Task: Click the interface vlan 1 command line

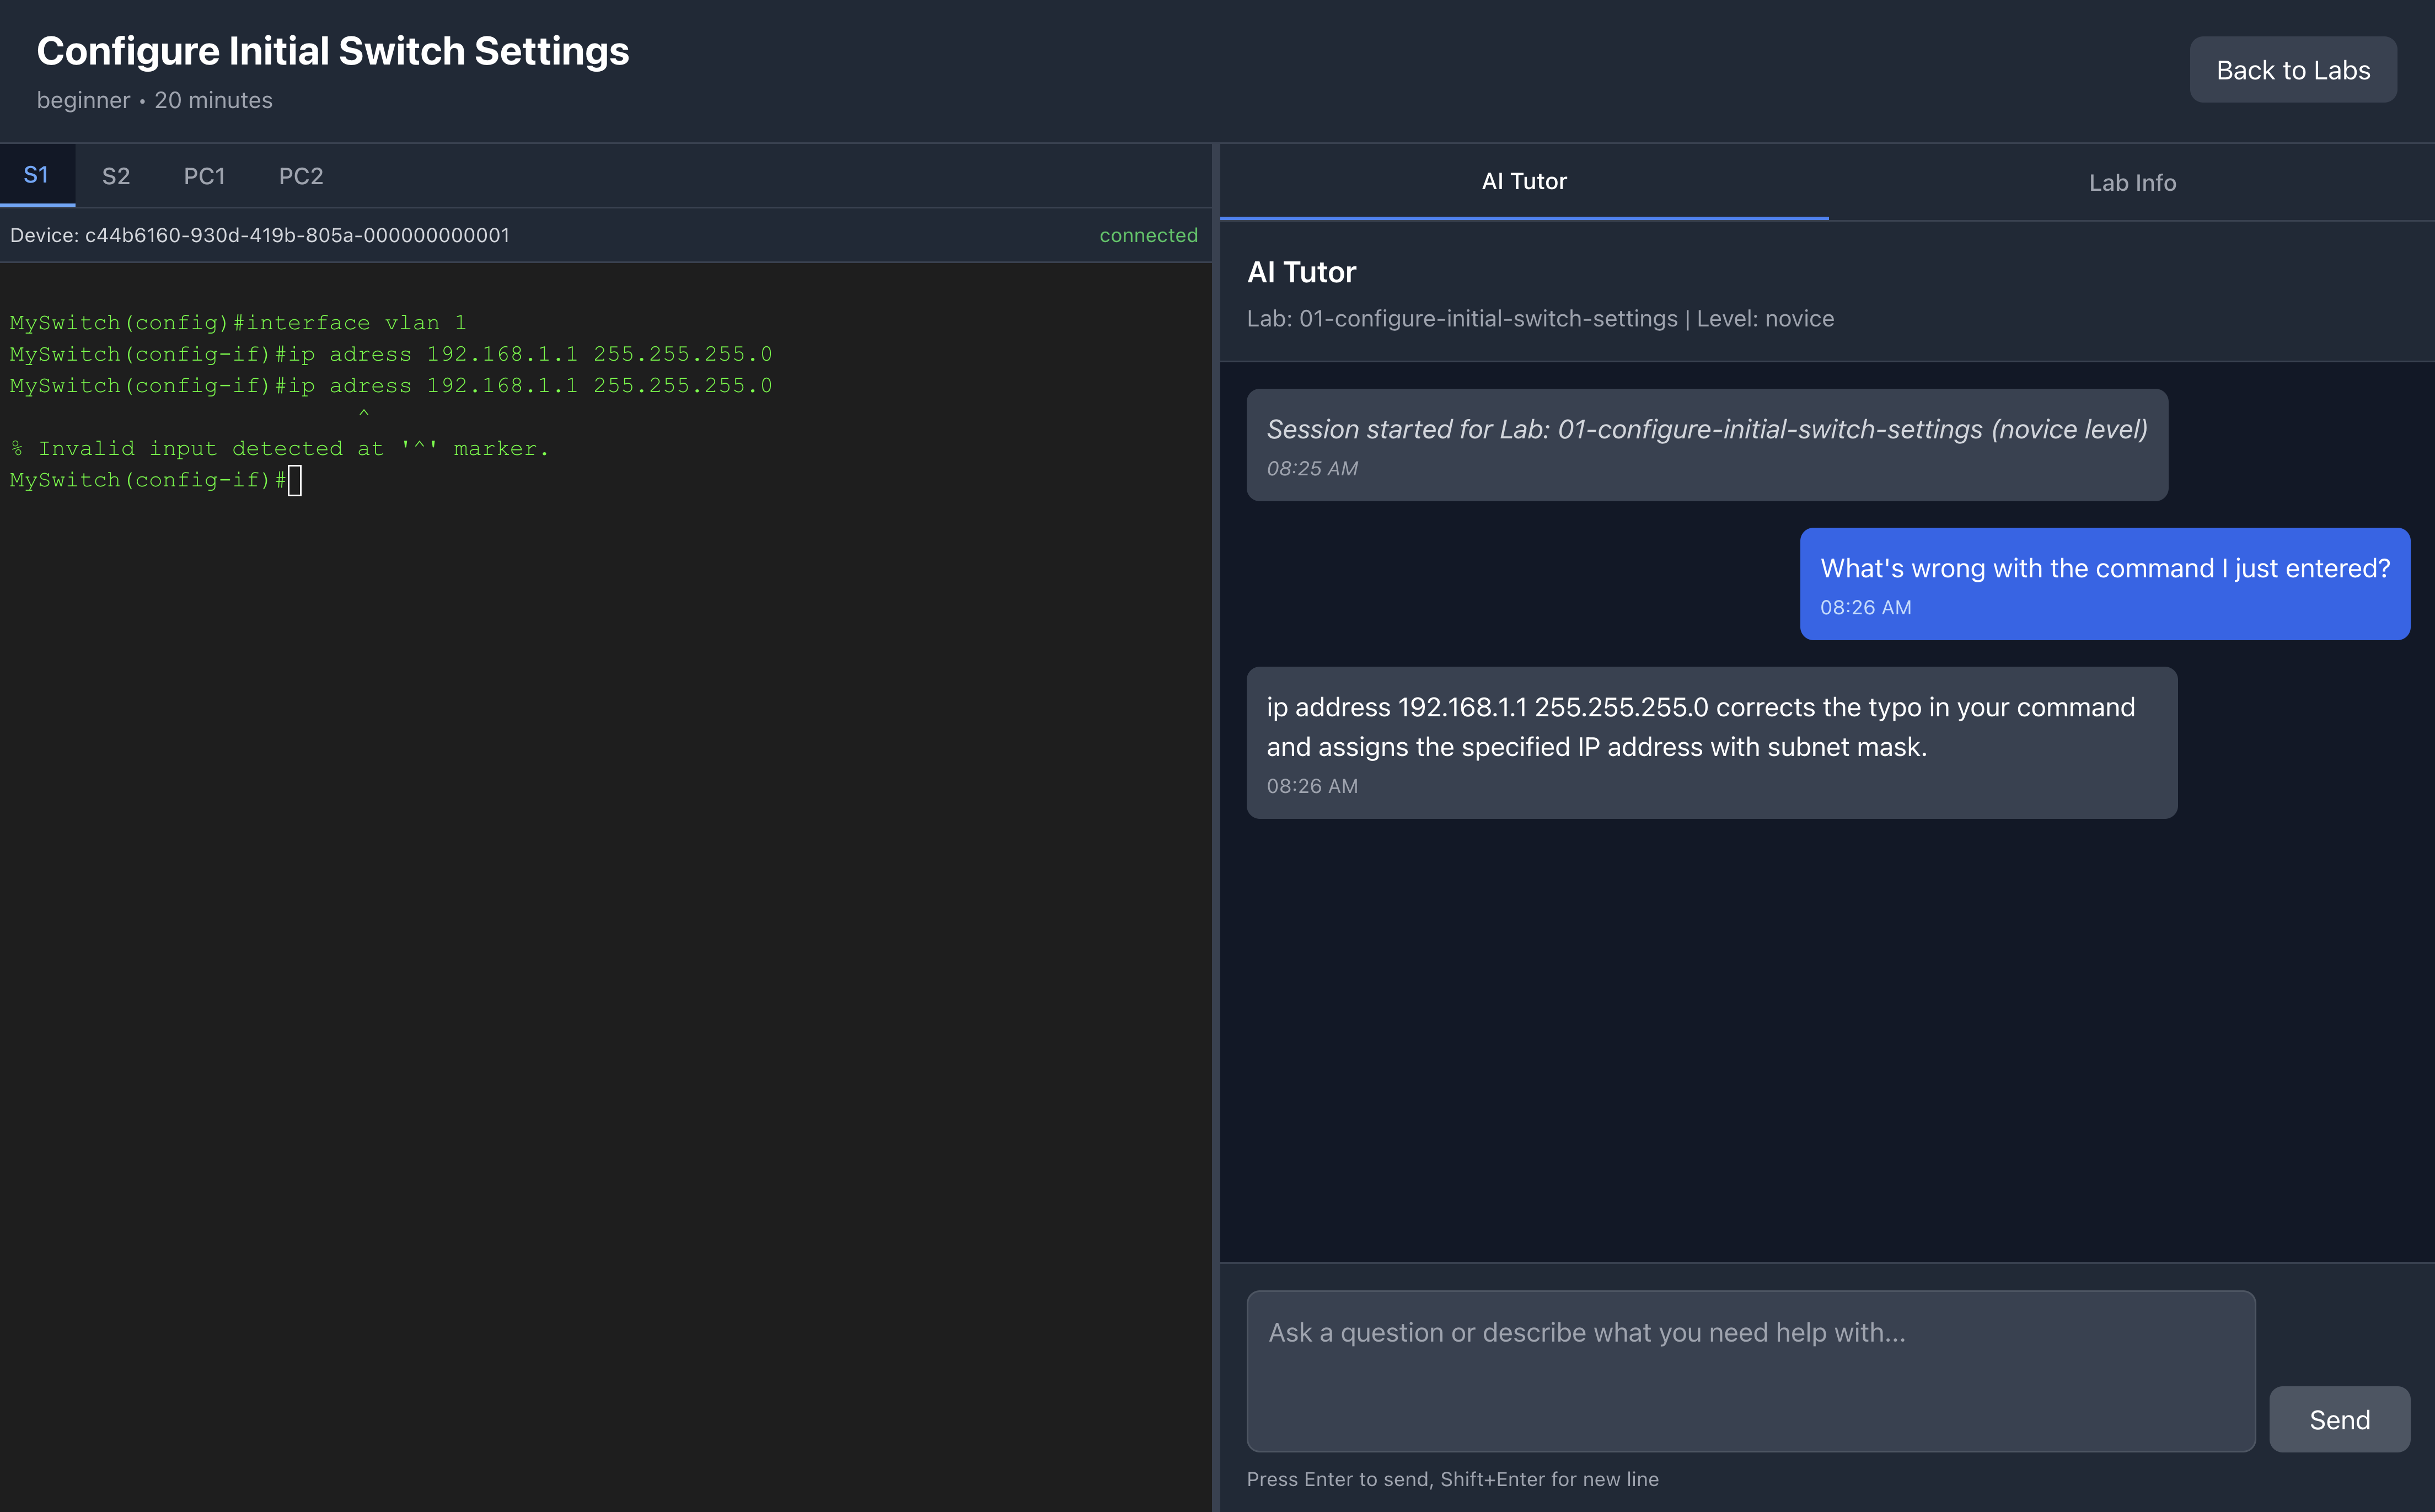Action: click(238, 323)
